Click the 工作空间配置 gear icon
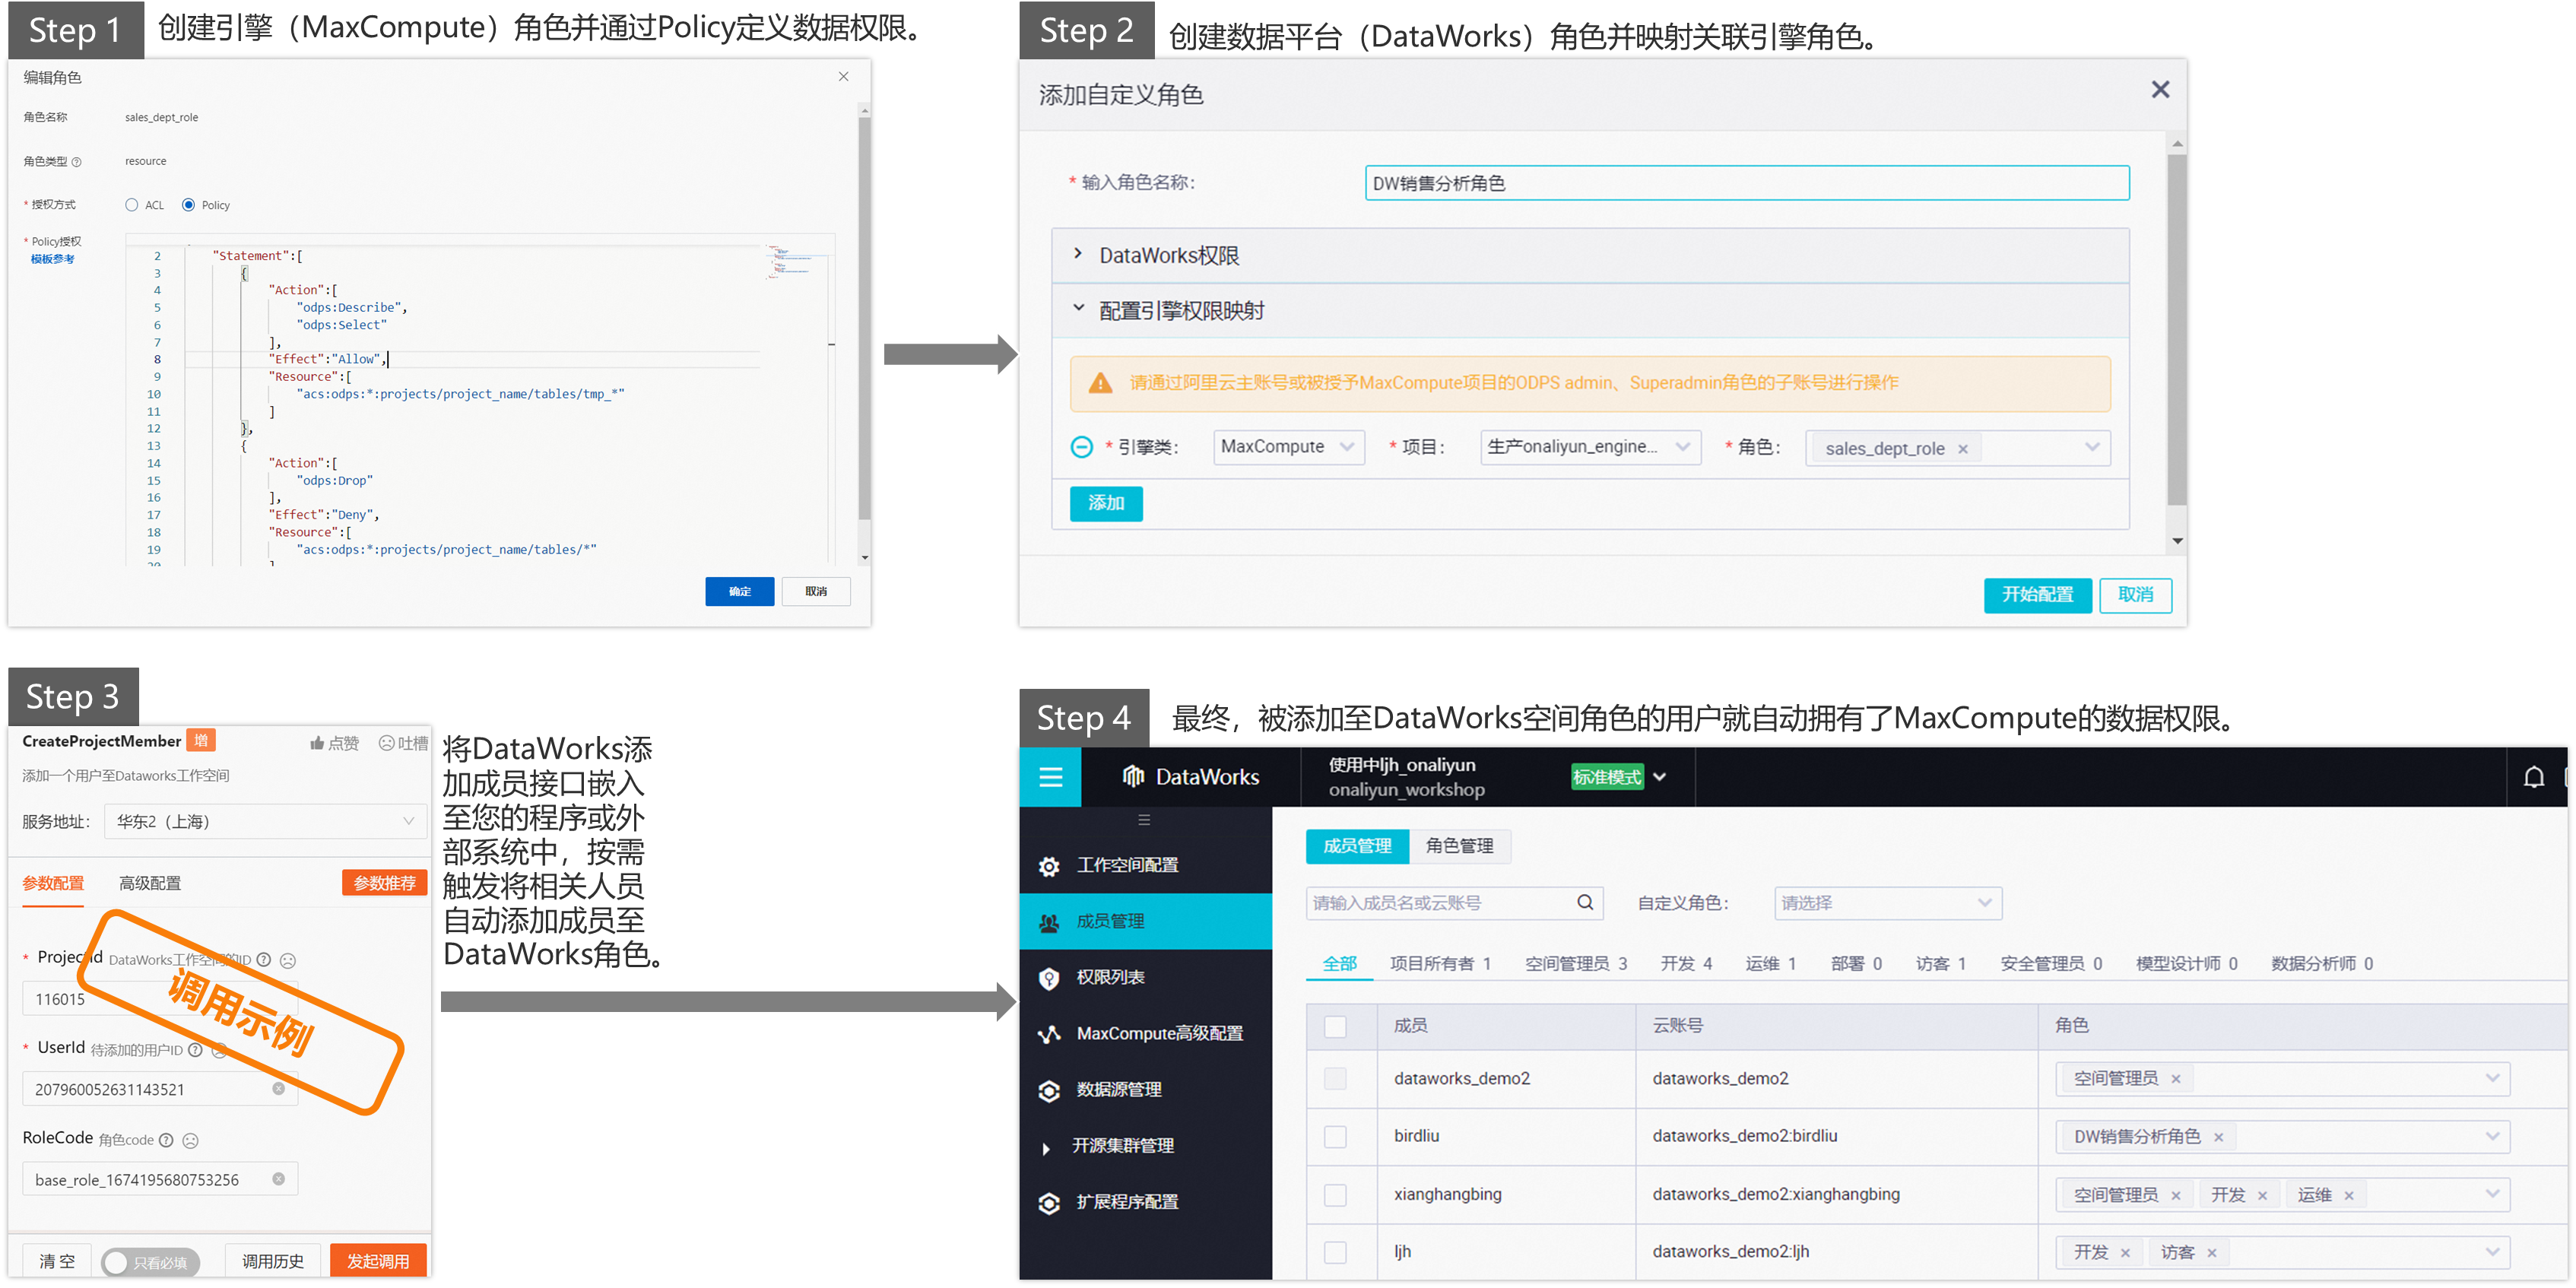2576x1288 pixels. [x=1048, y=866]
